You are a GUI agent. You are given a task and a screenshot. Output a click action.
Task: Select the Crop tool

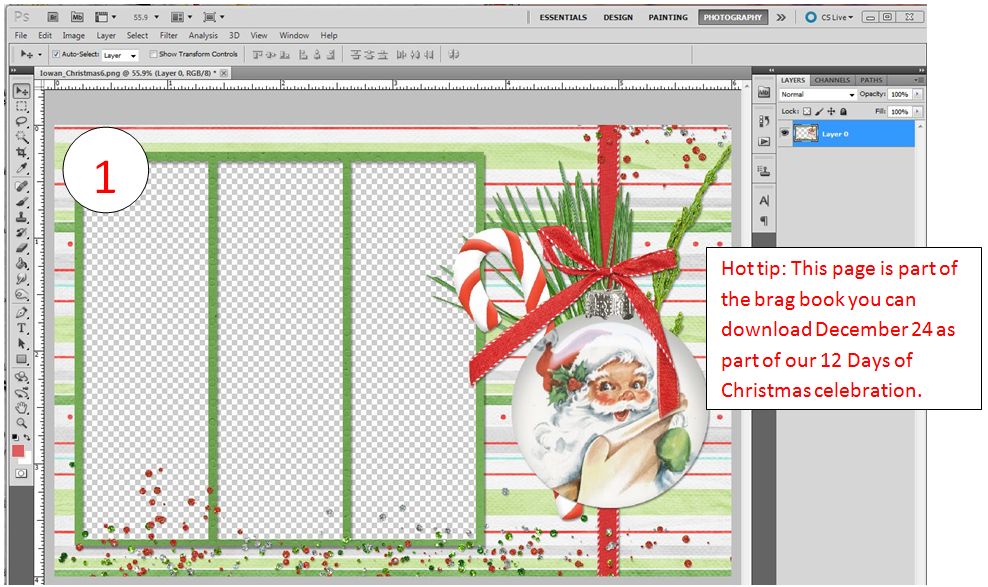21,152
